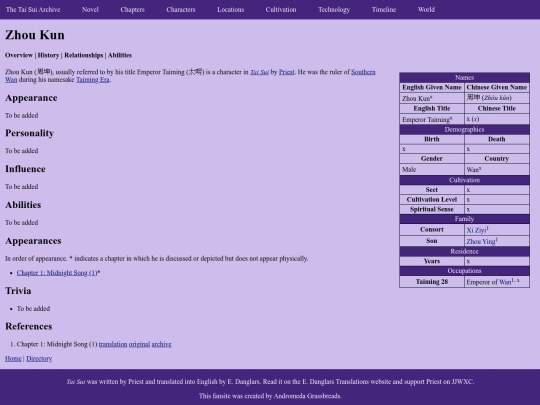Click the Cultivation header in infobox
The height and width of the screenshot is (405, 540).
click(465, 180)
